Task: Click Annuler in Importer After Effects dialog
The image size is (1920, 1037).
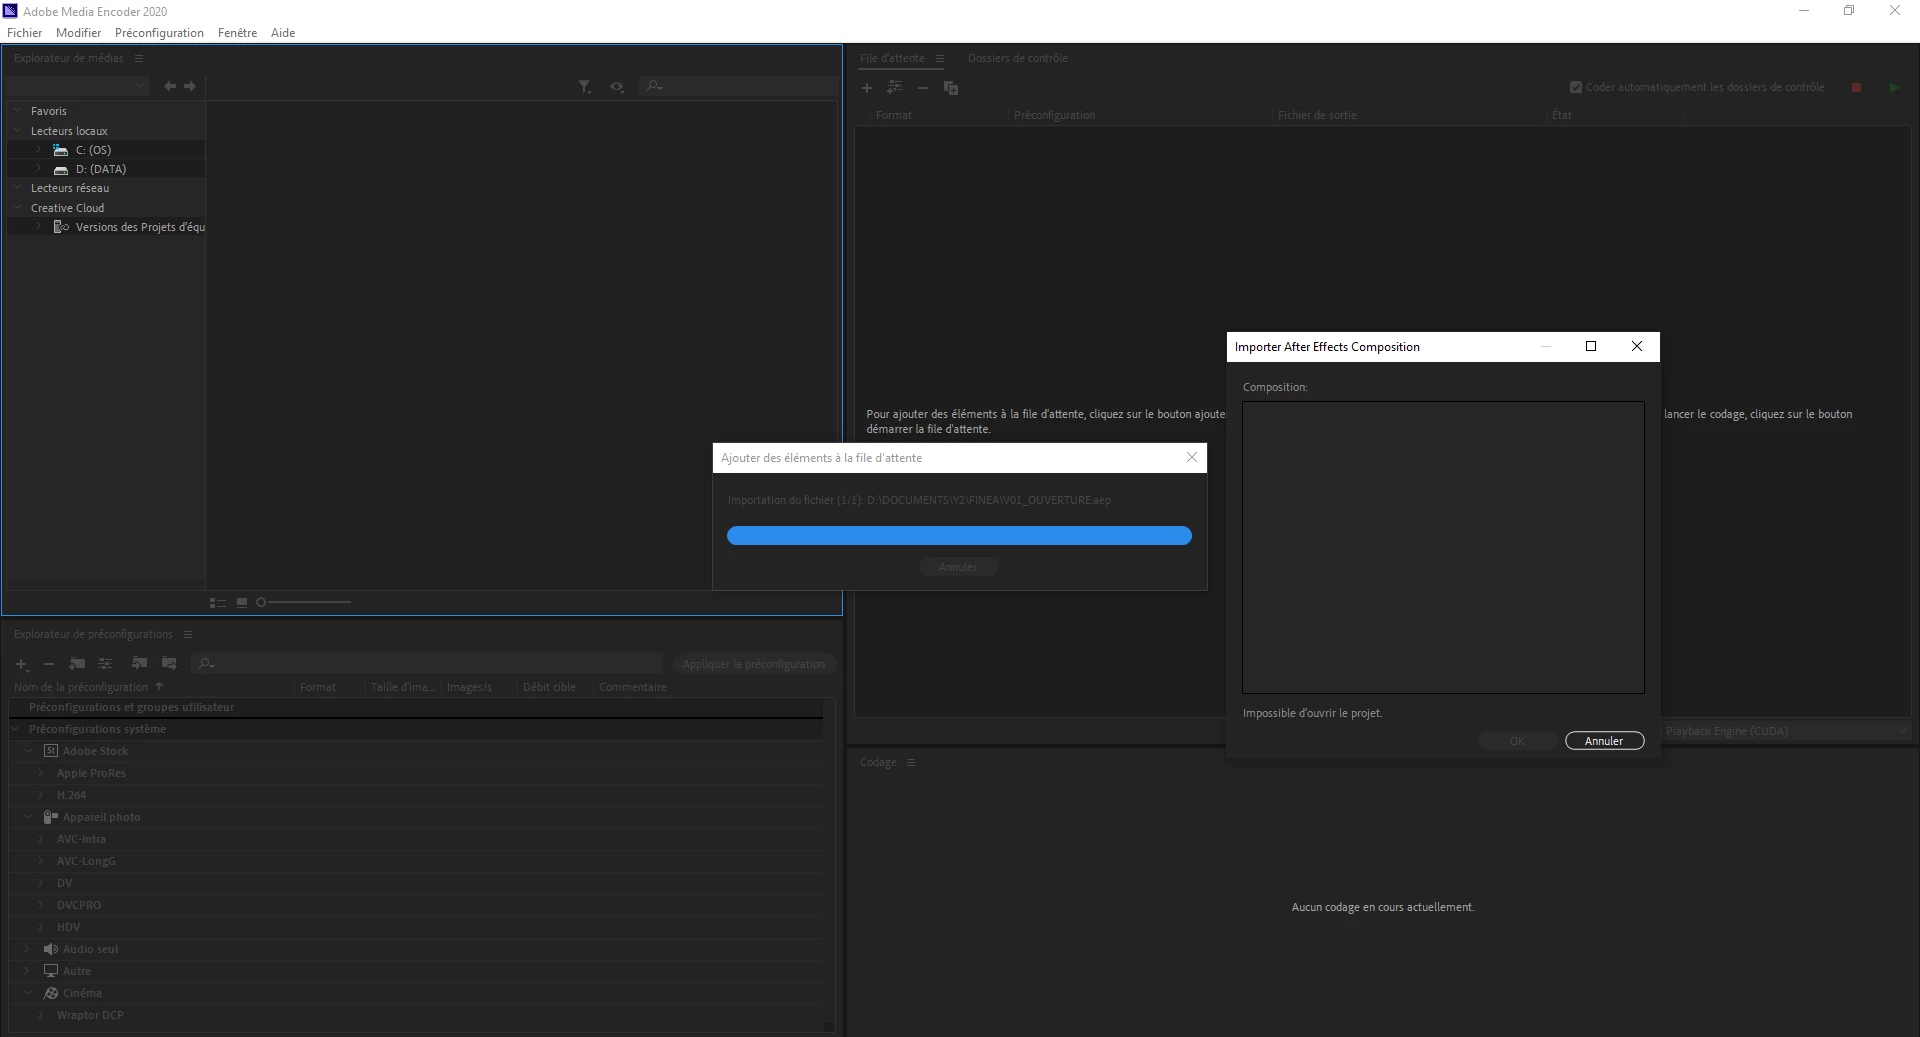Action: point(1604,741)
